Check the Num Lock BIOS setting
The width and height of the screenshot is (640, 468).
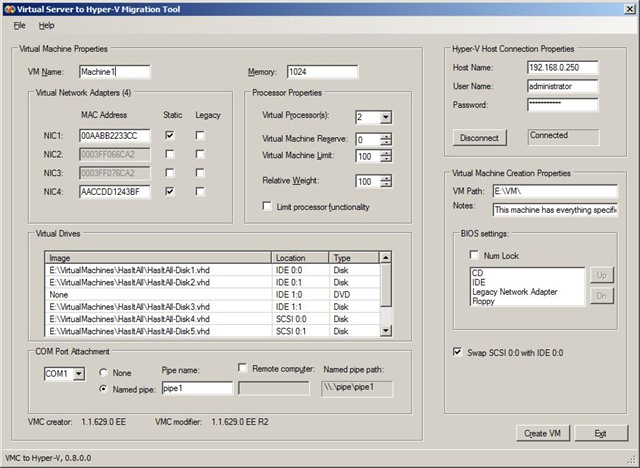tap(475, 255)
